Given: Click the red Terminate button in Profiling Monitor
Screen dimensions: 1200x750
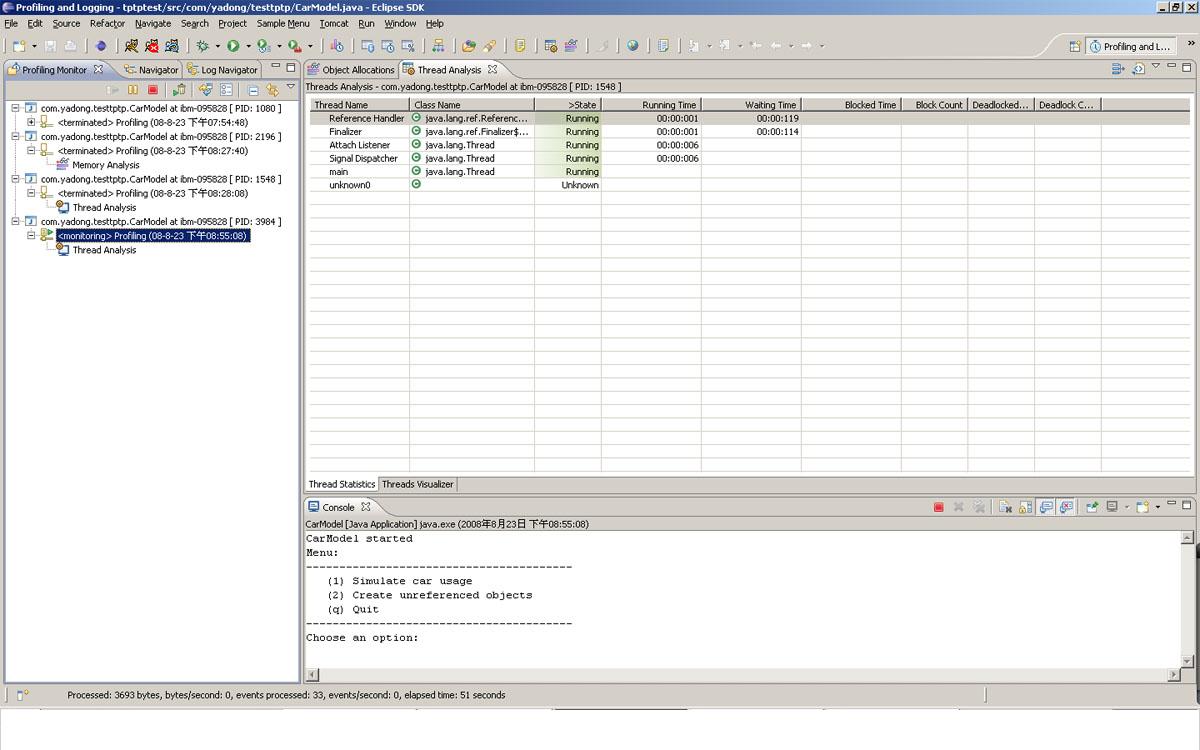Looking at the screenshot, I should point(153,90).
